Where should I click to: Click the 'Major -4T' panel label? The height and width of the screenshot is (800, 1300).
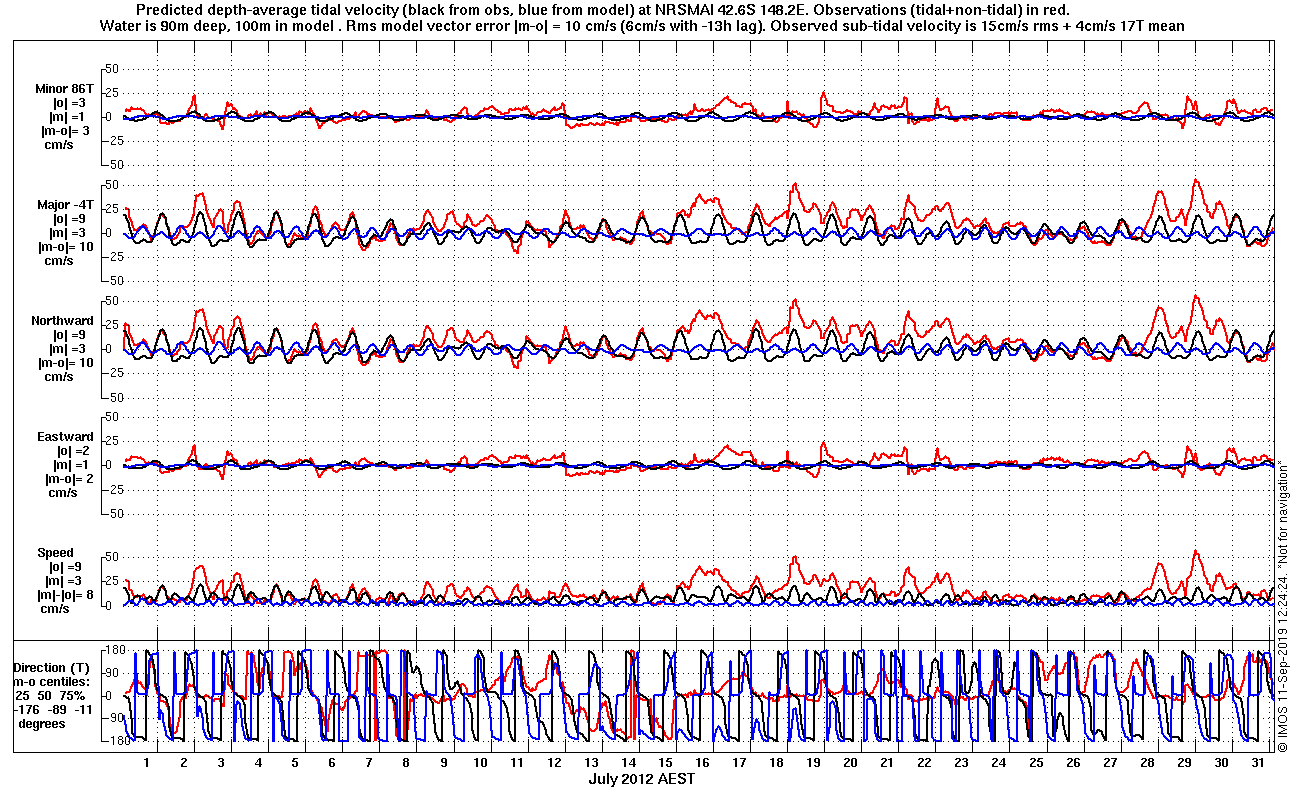coord(64,205)
